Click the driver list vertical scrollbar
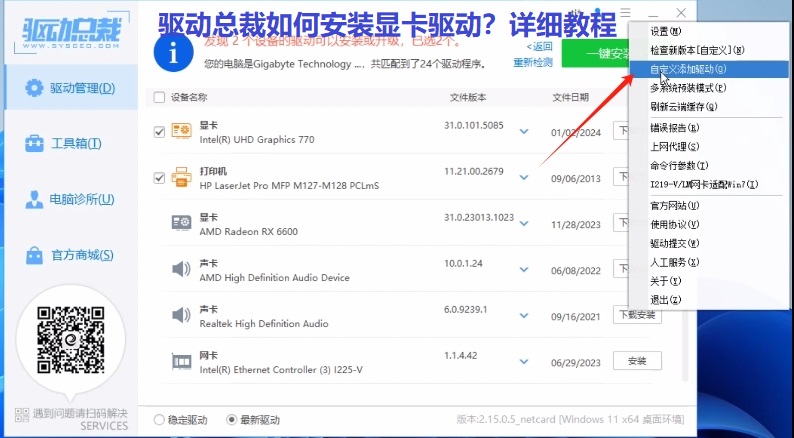The height and width of the screenshot is (438, 794). [x=685, y=344]
